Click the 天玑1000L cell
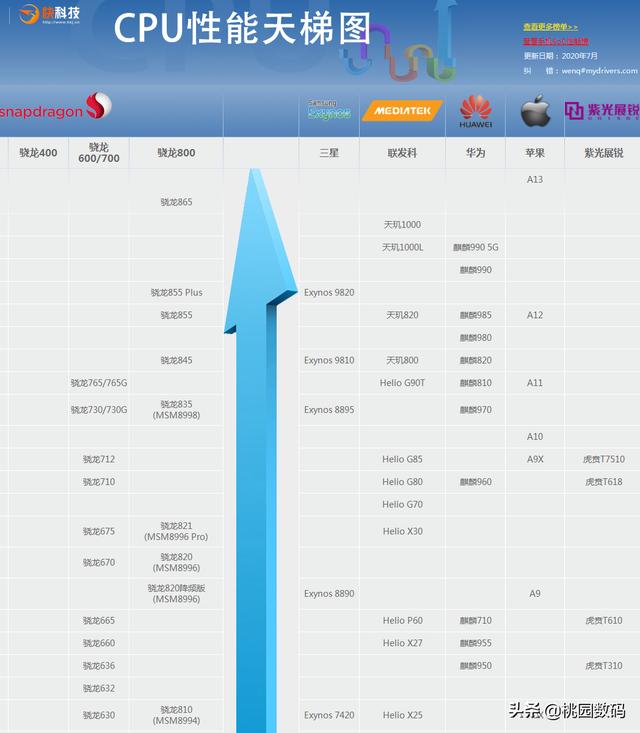 click(402, 247)
